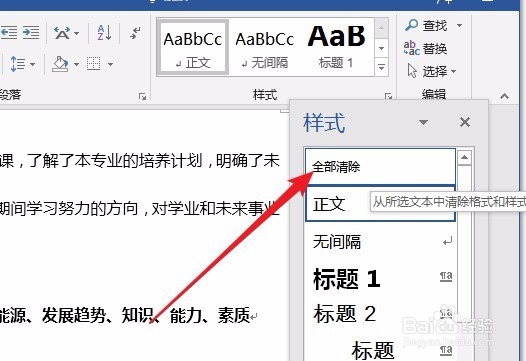Screen dimensions: 526x361
Task: Close the 样式 styles pane
Action: point(465,122)
